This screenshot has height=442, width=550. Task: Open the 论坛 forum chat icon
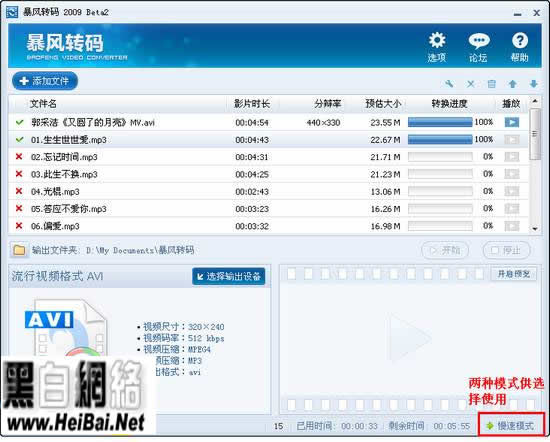[478, 47]
